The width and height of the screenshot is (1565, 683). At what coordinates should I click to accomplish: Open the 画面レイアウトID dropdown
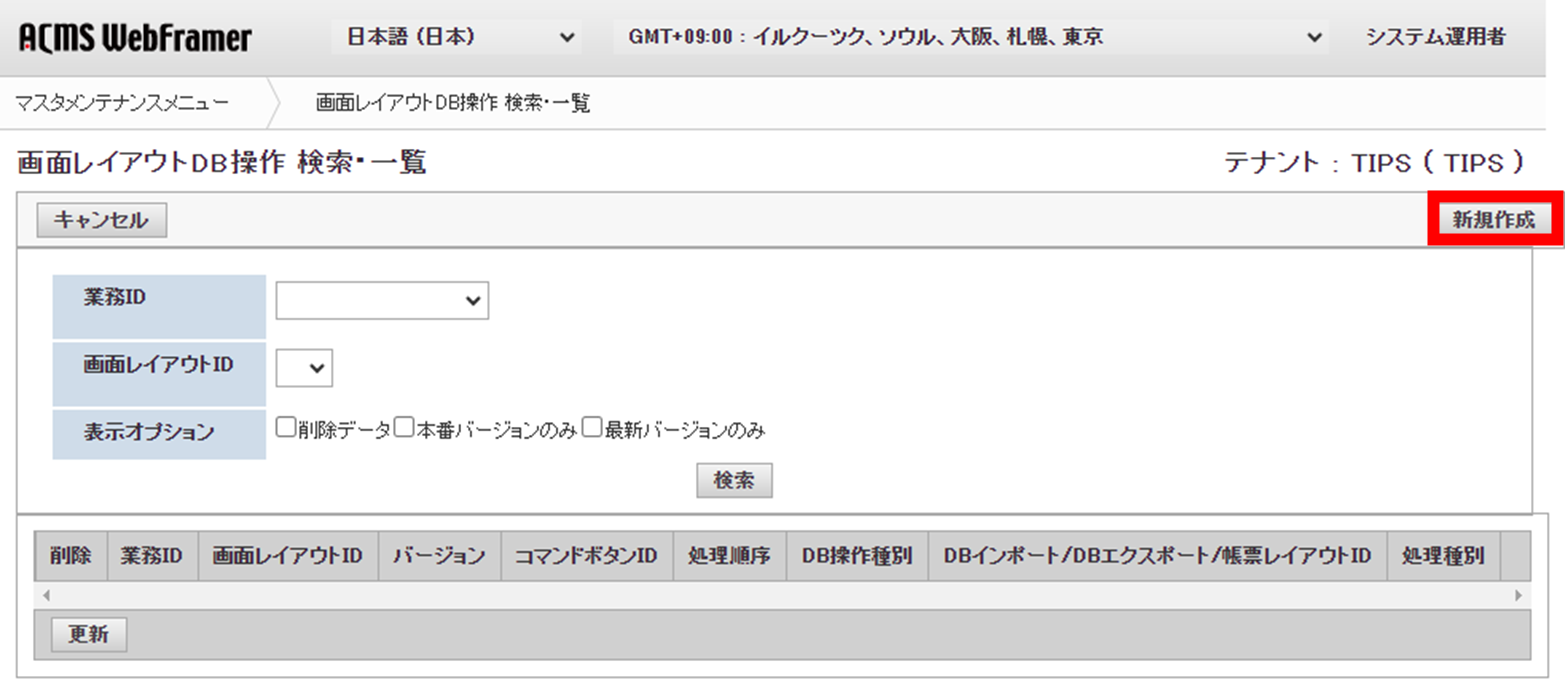pos(304,367)
